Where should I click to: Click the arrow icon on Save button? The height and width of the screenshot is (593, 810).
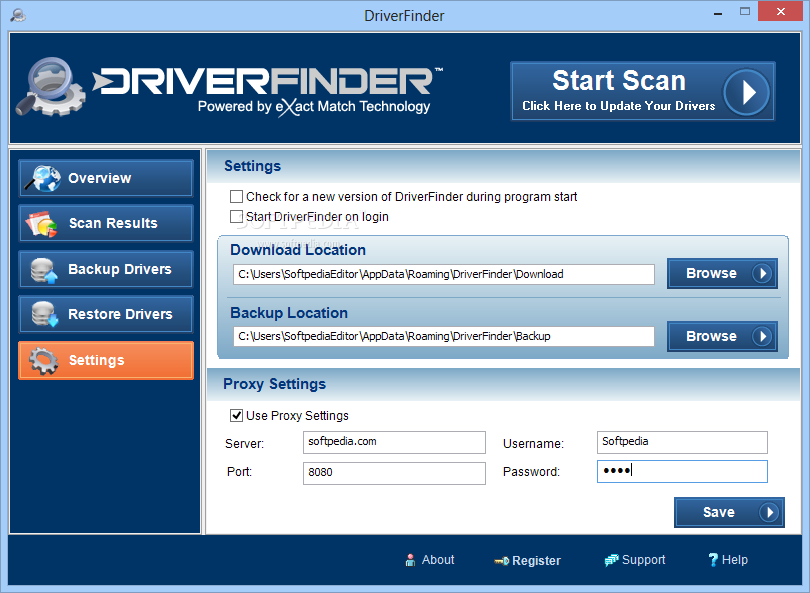[769, 512]
